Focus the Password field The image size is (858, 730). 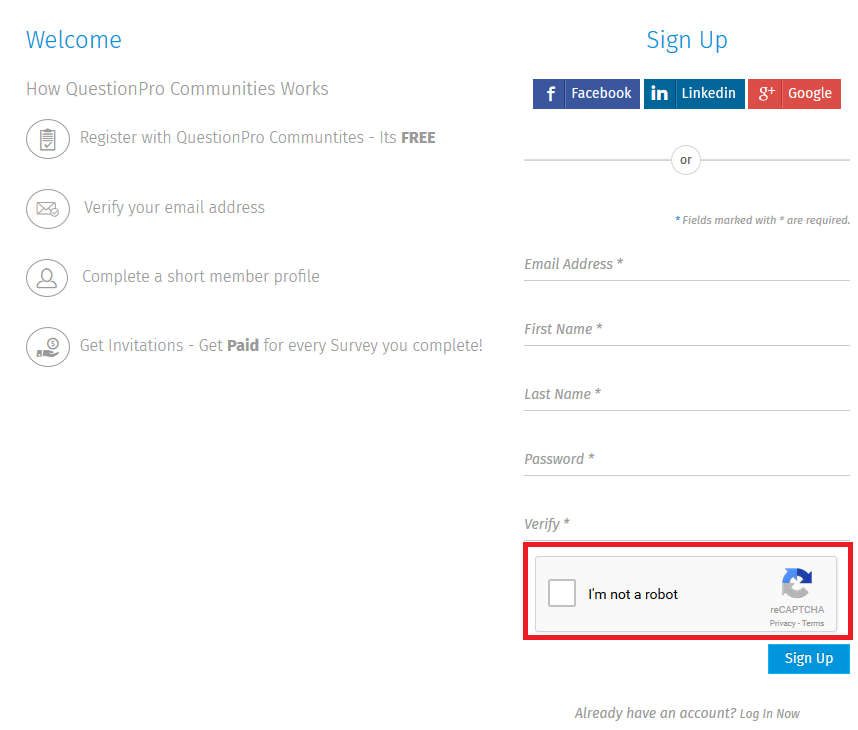point(686,460)
